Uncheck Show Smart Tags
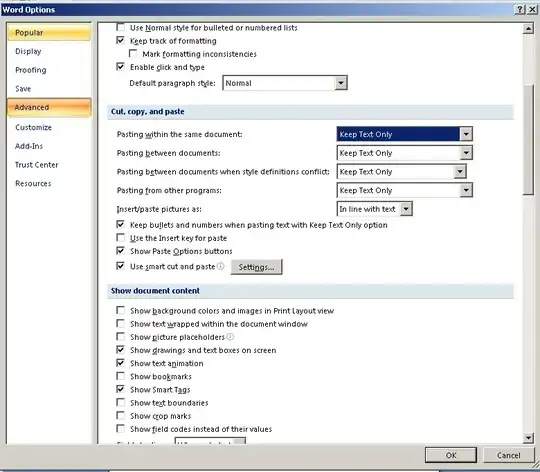 (121, 389)
